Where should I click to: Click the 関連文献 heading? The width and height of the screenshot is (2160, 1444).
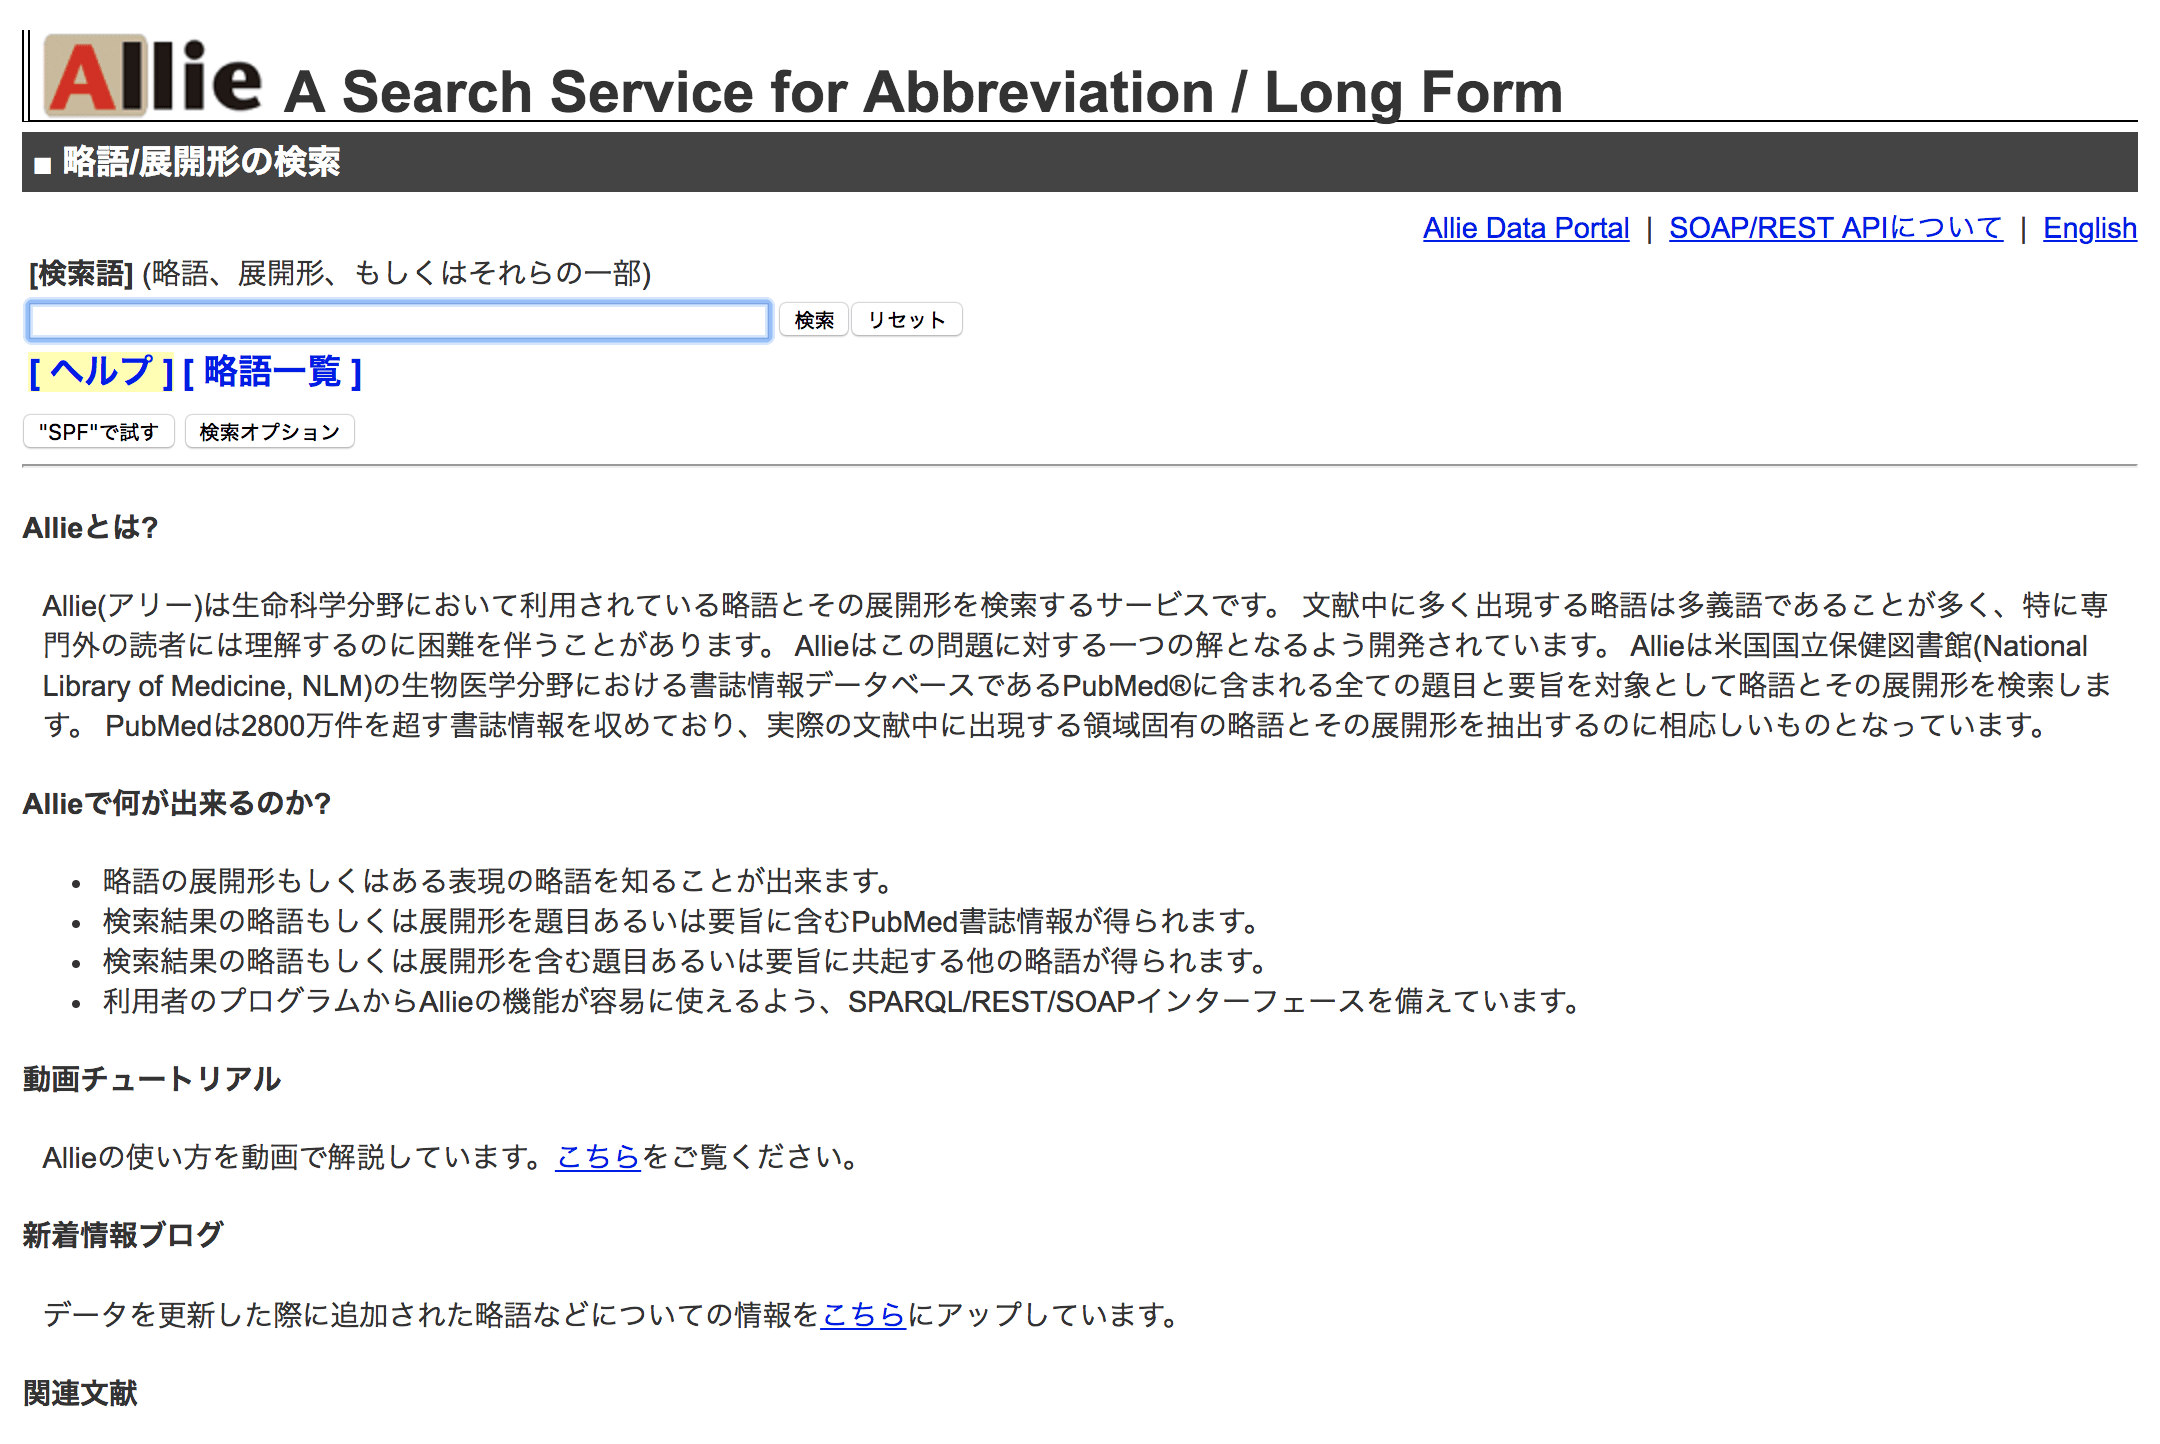point(80,1393)
